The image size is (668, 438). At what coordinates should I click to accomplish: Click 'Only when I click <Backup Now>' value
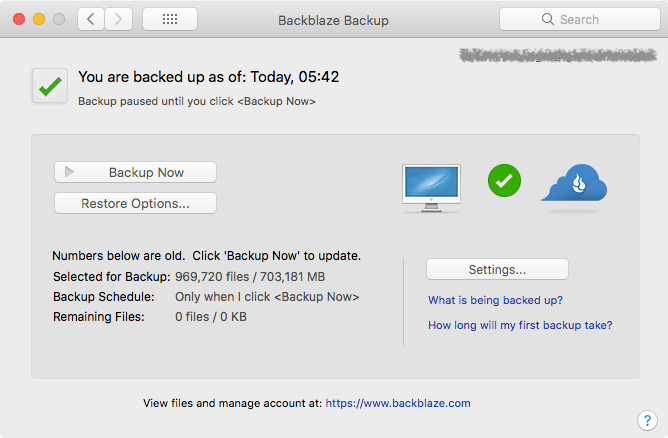267,297
